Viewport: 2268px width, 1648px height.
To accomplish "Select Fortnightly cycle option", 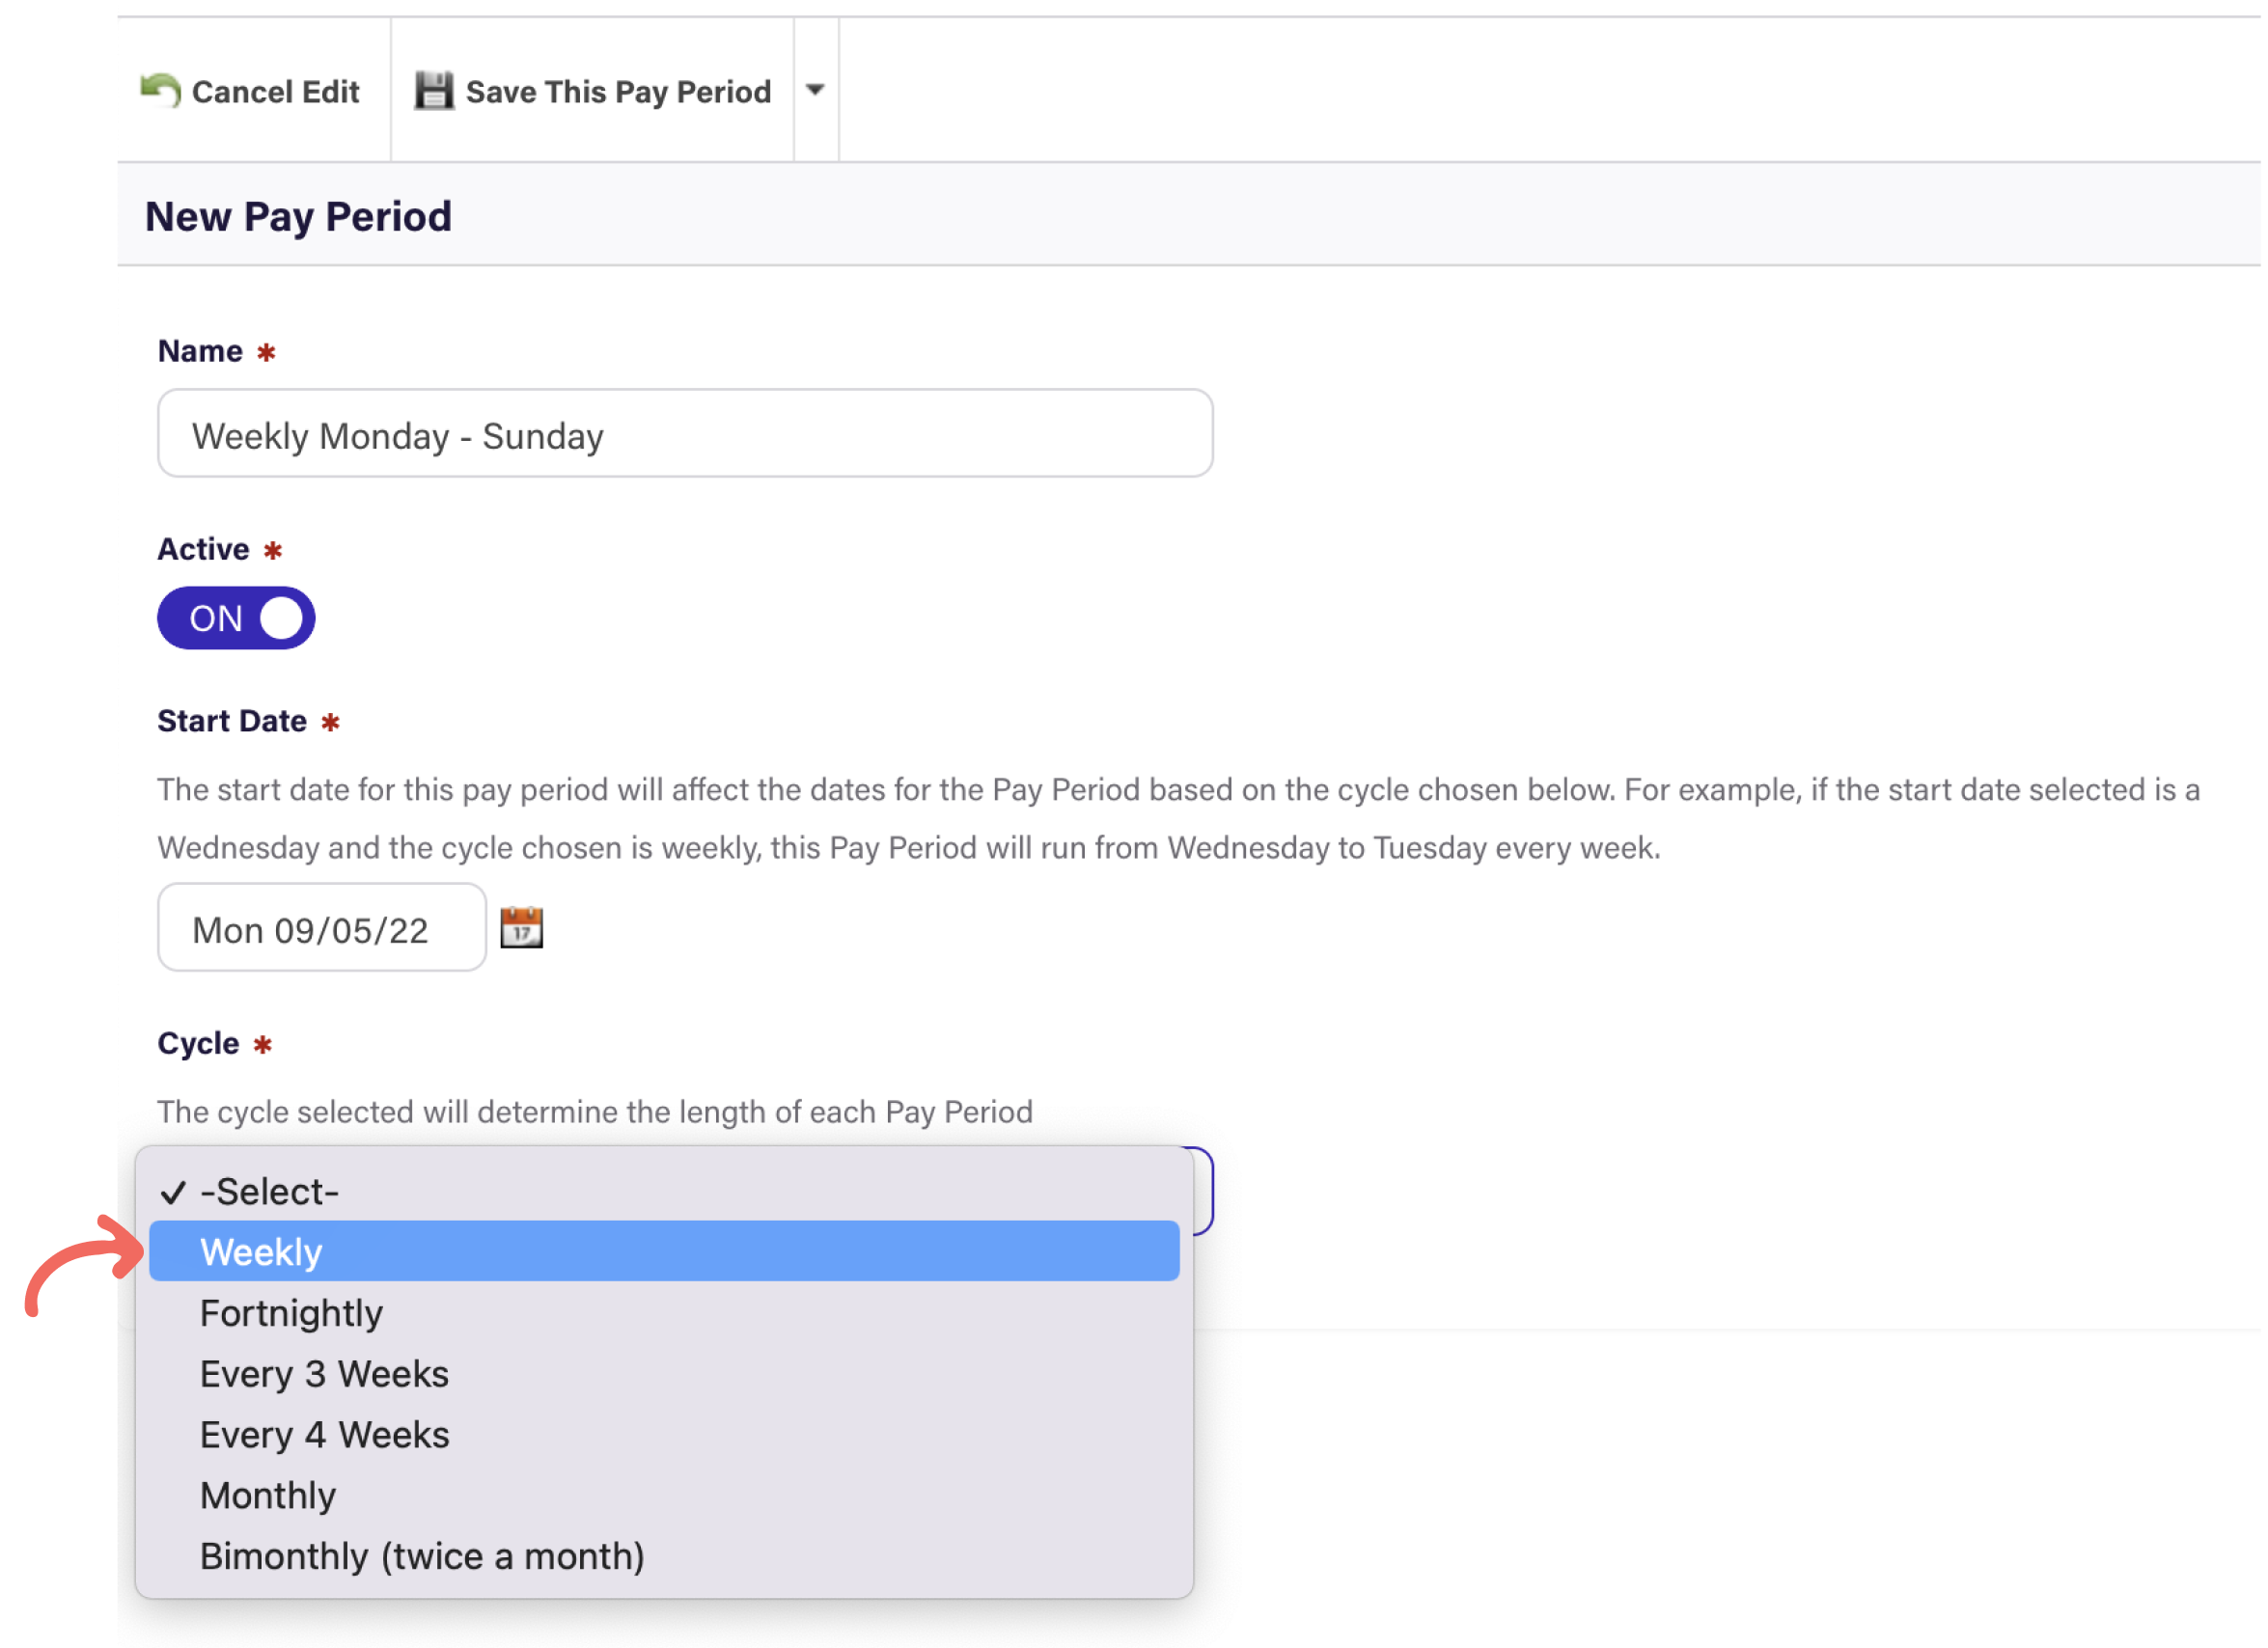I will [664, 1314].
